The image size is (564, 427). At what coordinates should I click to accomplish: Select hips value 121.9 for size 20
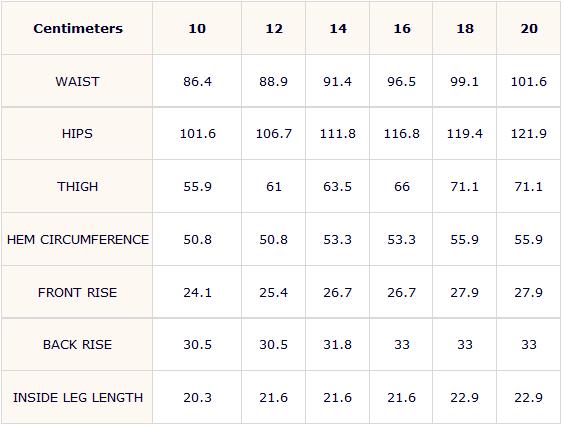pos(529,134)
